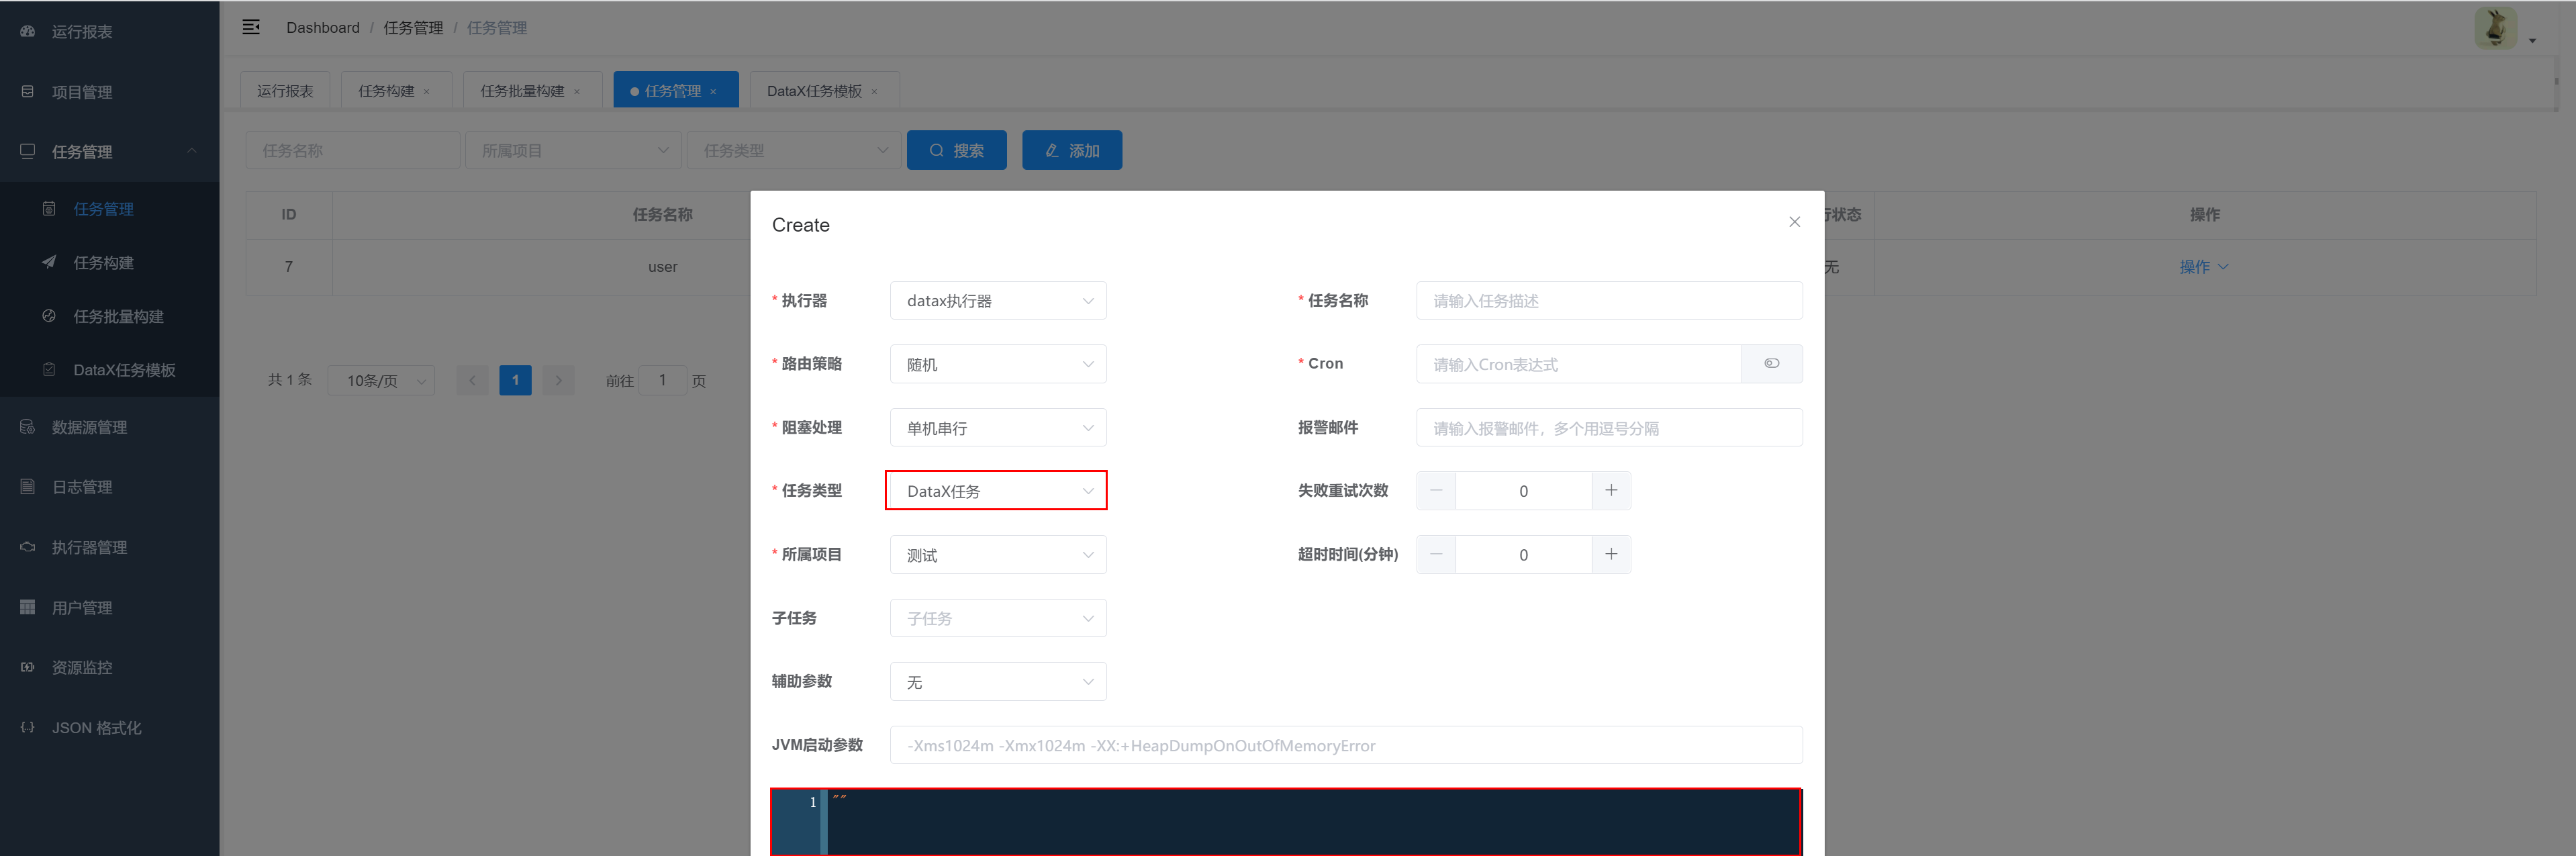Open 数据源管理 in the sidebar

[x=89, y=427]
